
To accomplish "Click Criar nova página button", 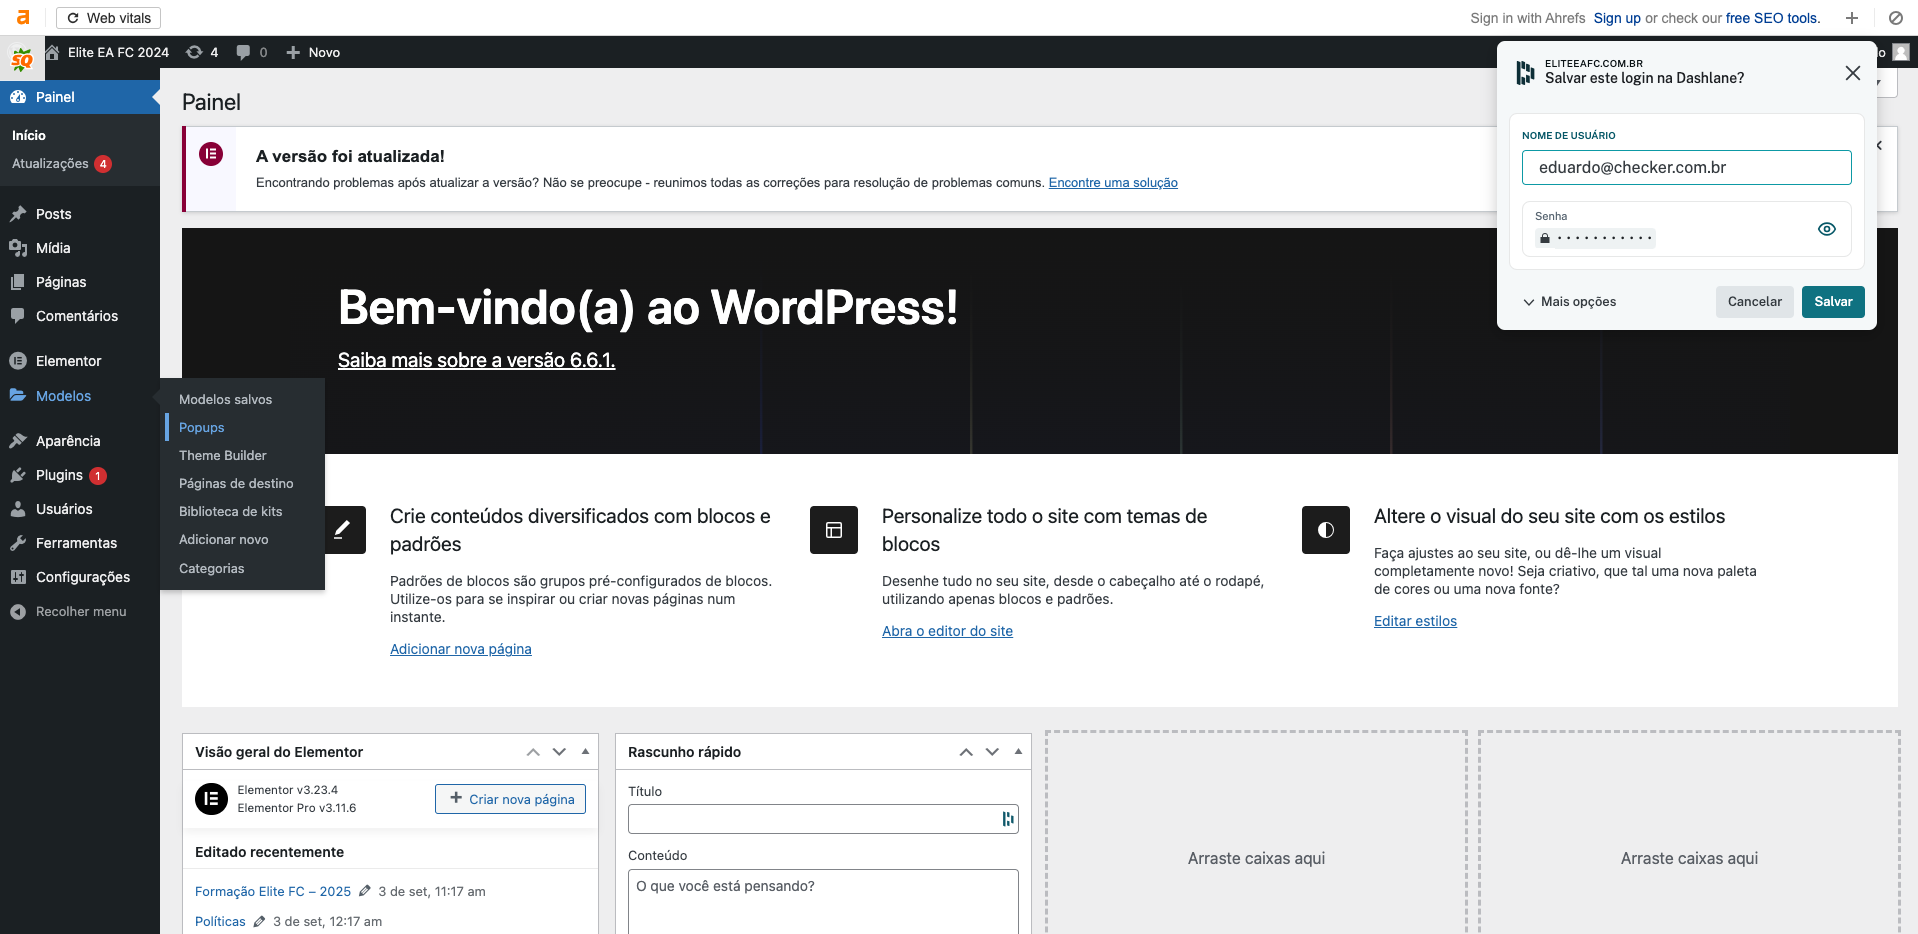I will coord(510,799).
